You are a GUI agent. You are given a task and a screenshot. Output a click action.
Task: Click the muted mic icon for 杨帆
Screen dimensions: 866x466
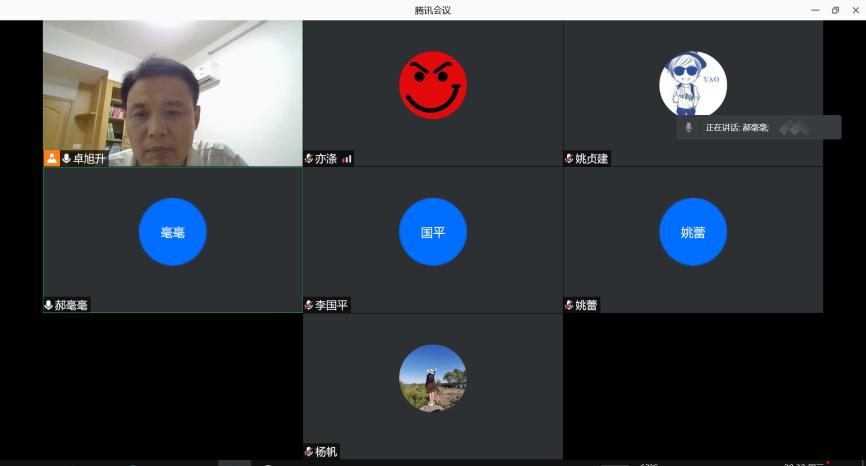pos(309,451)
